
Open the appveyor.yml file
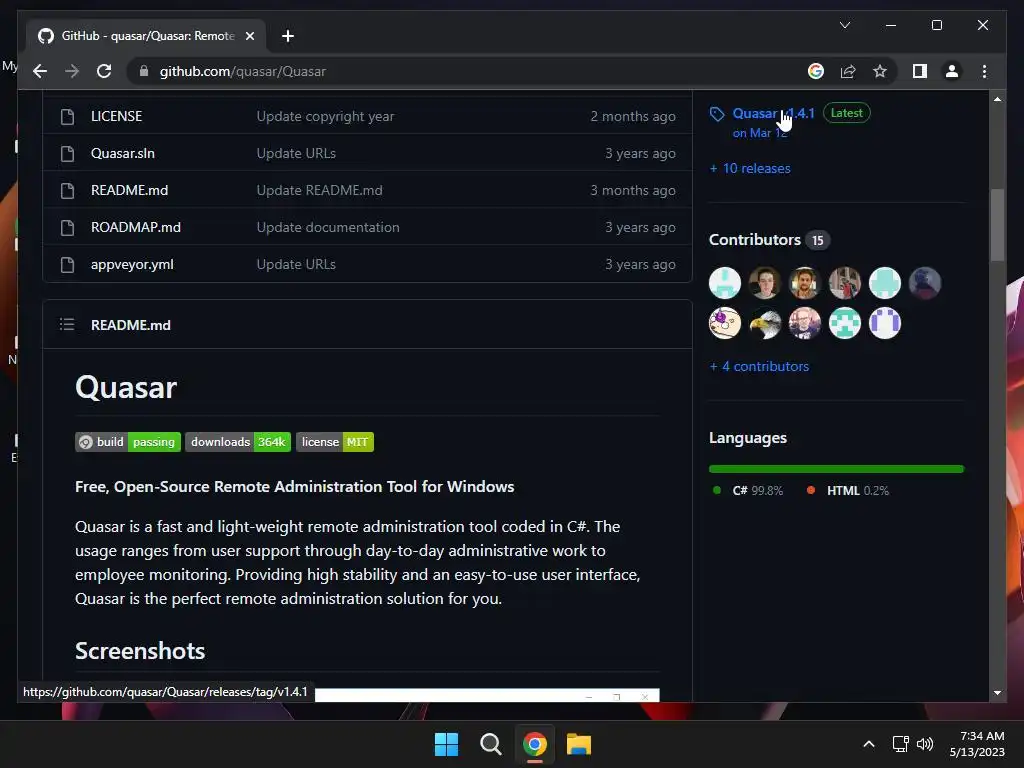click(132, 264)
